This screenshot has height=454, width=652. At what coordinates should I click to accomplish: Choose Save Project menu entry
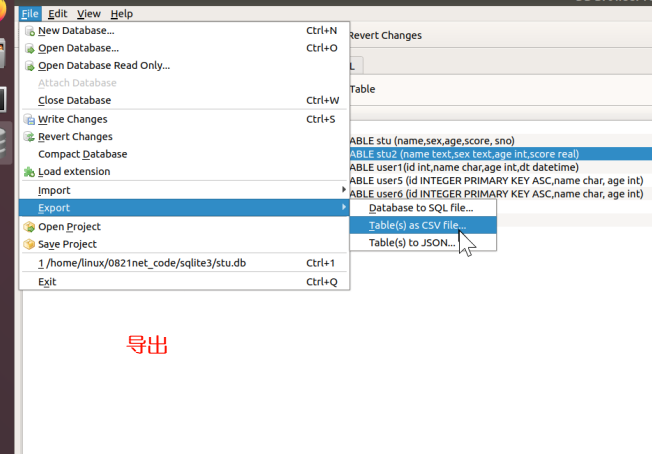click(184, 244)
